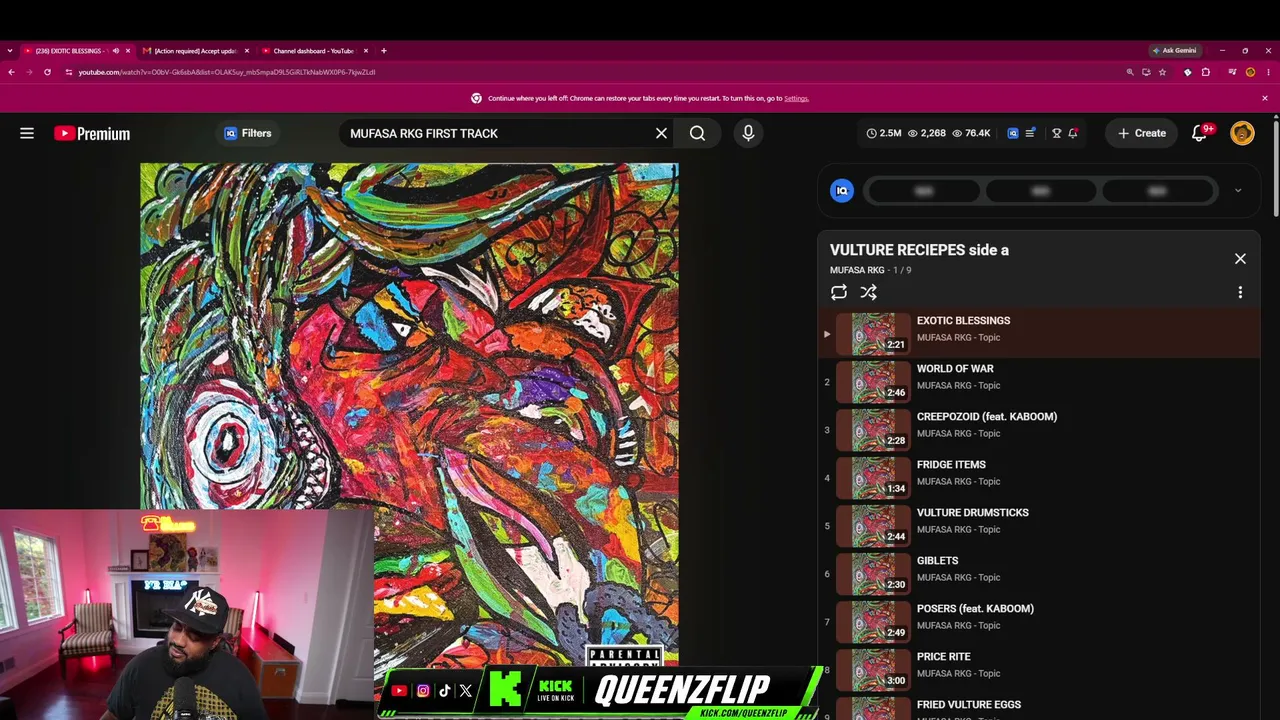Play FRIDGE ITEMS track

(1039, 478)
